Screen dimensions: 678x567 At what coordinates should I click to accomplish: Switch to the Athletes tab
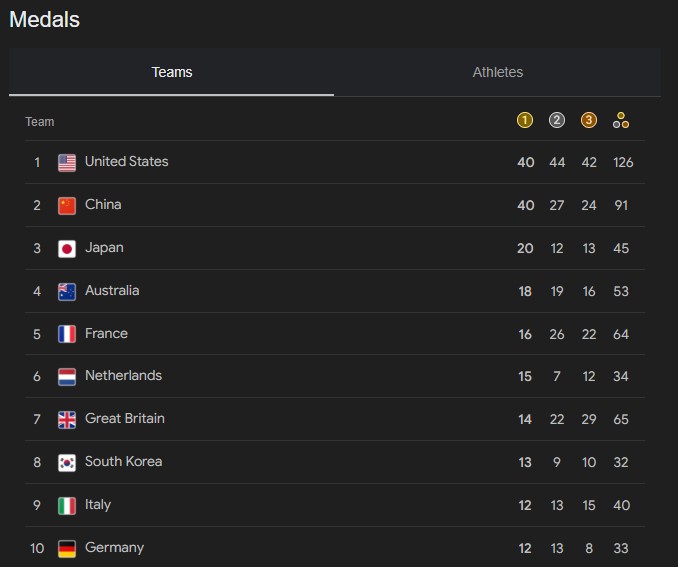[x=497, y=72]
